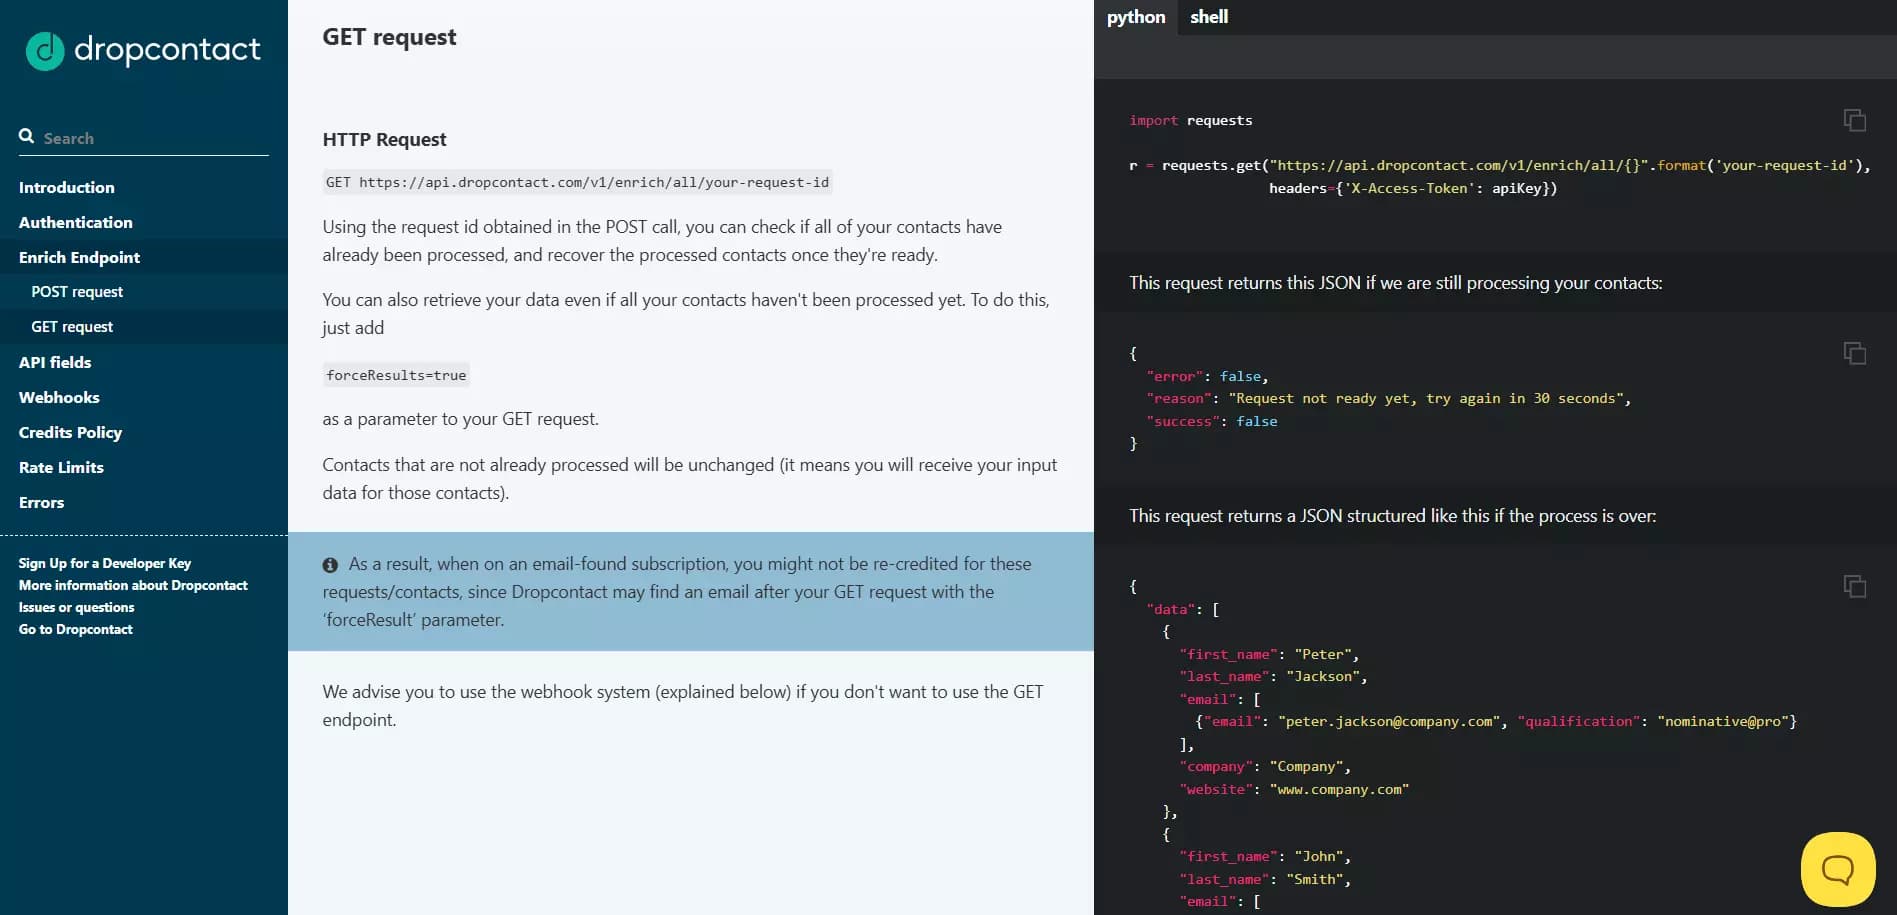Viewport: 1897px width, 915px height.
Task: Click the "nominative@pro" qualification value
Action: click(x=1722, y=721)
